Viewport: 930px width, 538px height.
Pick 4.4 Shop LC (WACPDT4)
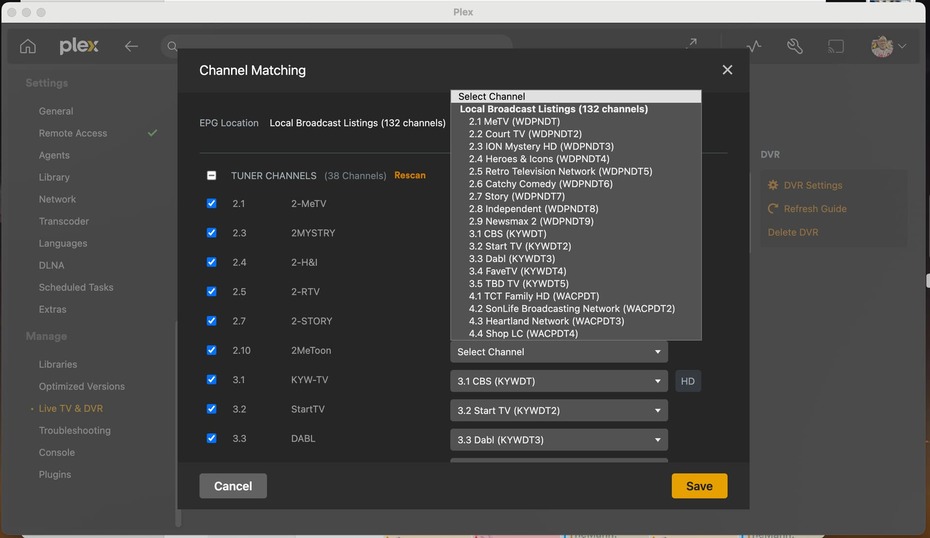pyautogui.click(x=575, y=333)
